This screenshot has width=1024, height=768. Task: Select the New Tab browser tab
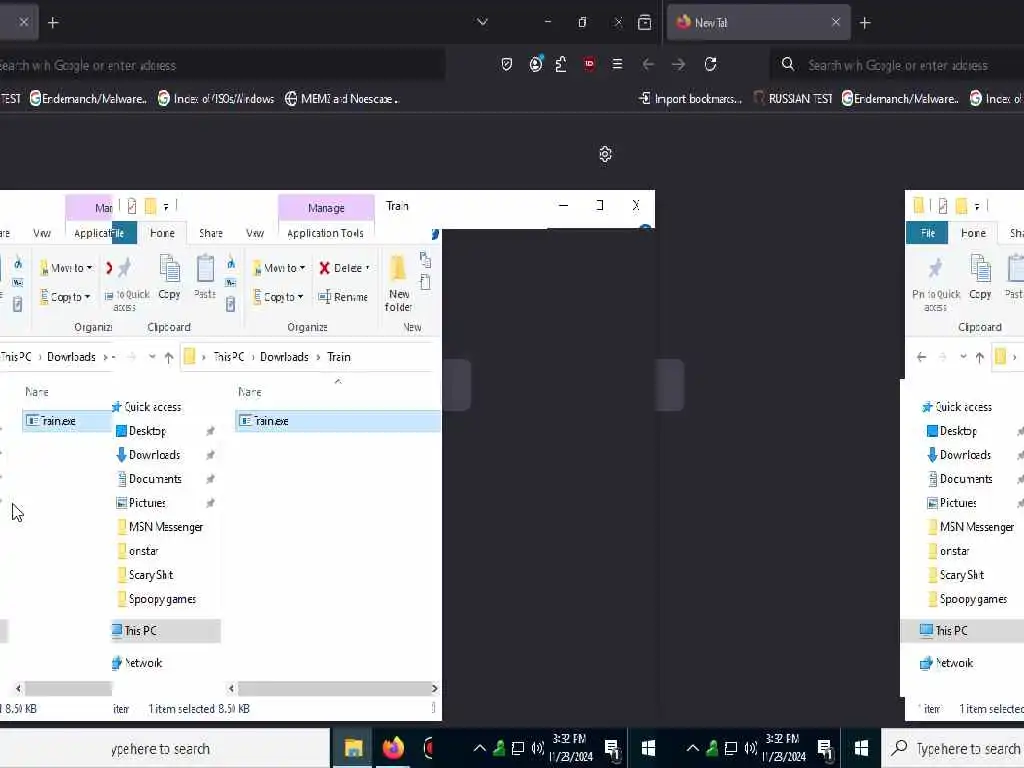coord(758,23)
